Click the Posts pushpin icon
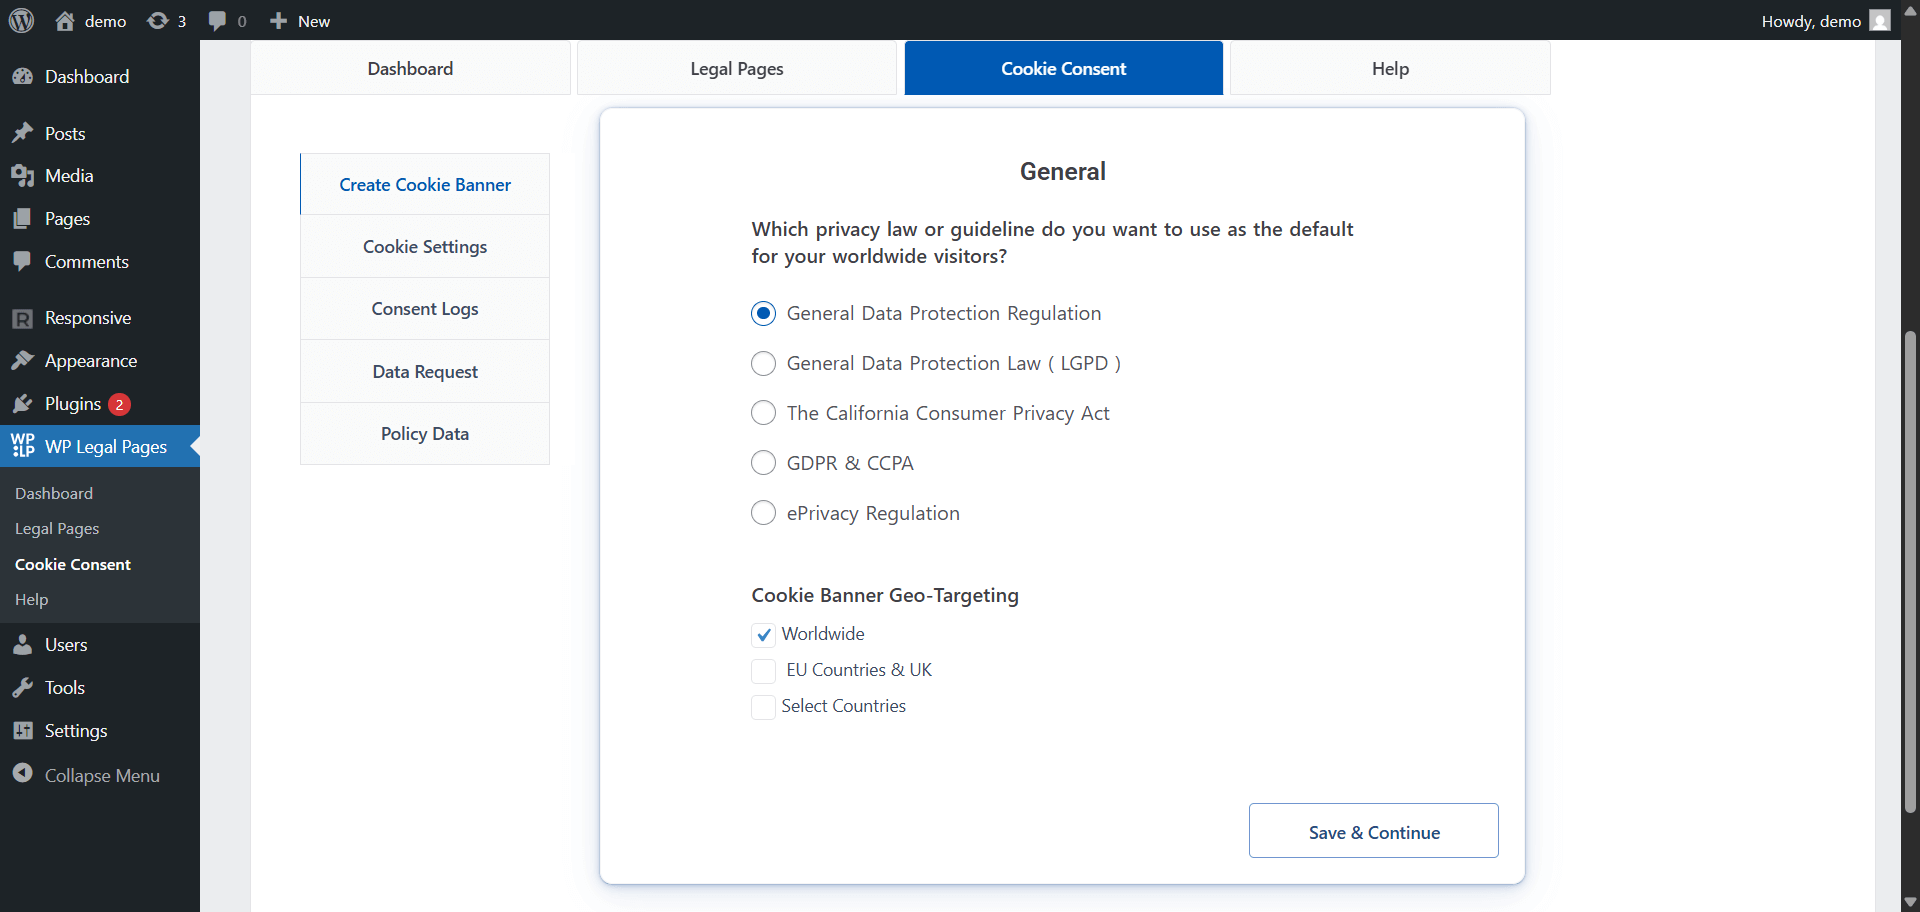 tap(23, 133)
